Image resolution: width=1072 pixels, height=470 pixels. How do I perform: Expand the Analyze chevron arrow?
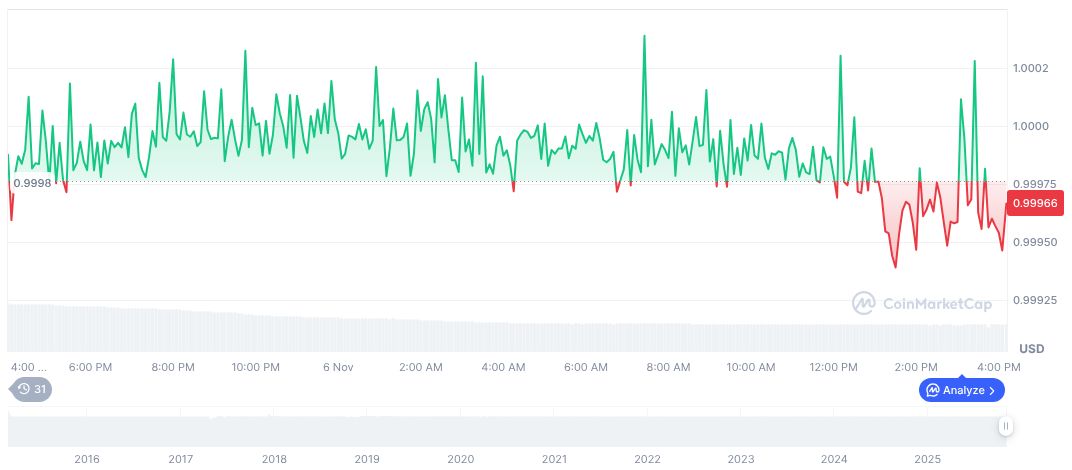[x=994, y=390]
